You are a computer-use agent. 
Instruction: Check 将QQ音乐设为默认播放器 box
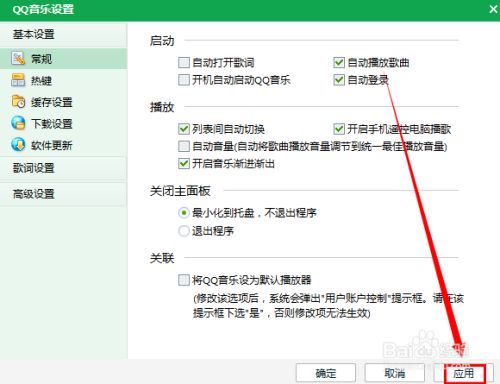184,280
